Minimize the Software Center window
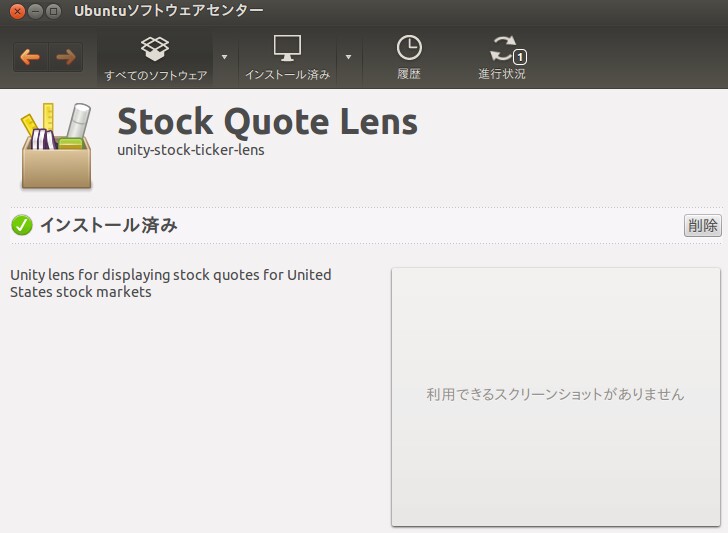 coord(36,11)
